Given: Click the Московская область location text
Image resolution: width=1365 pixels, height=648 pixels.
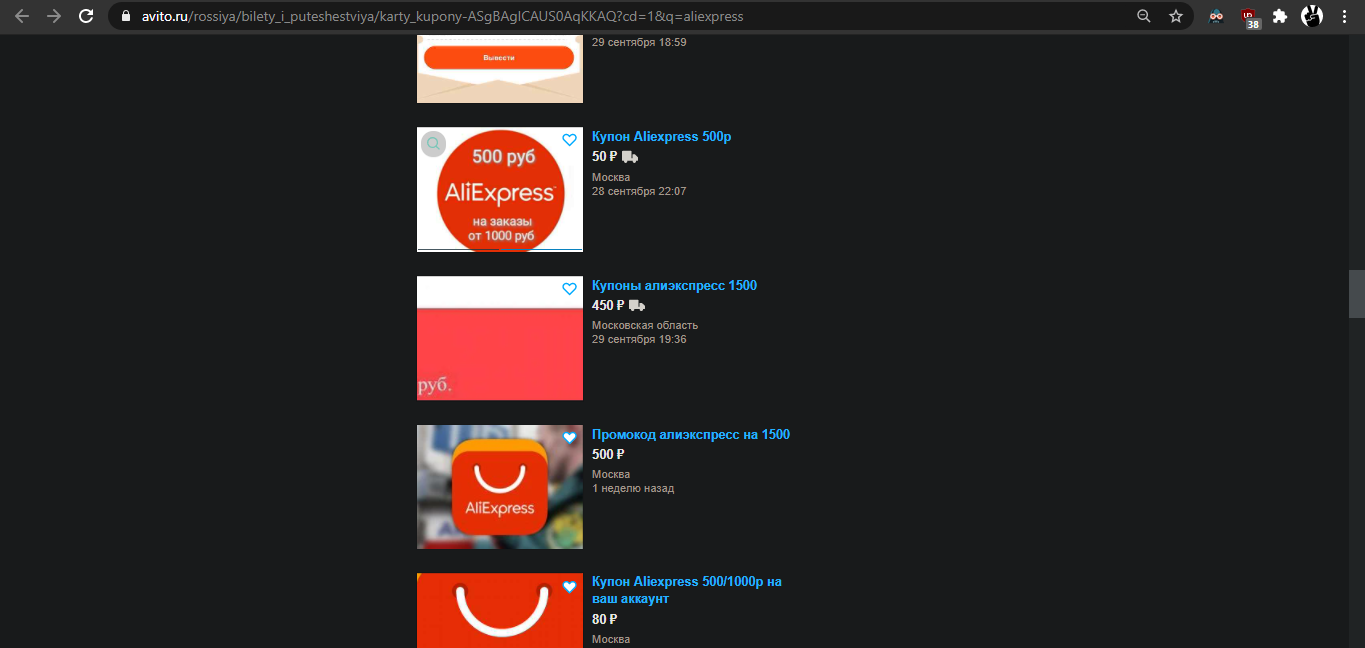Looking at the screenshot, I should coord(645,325).
